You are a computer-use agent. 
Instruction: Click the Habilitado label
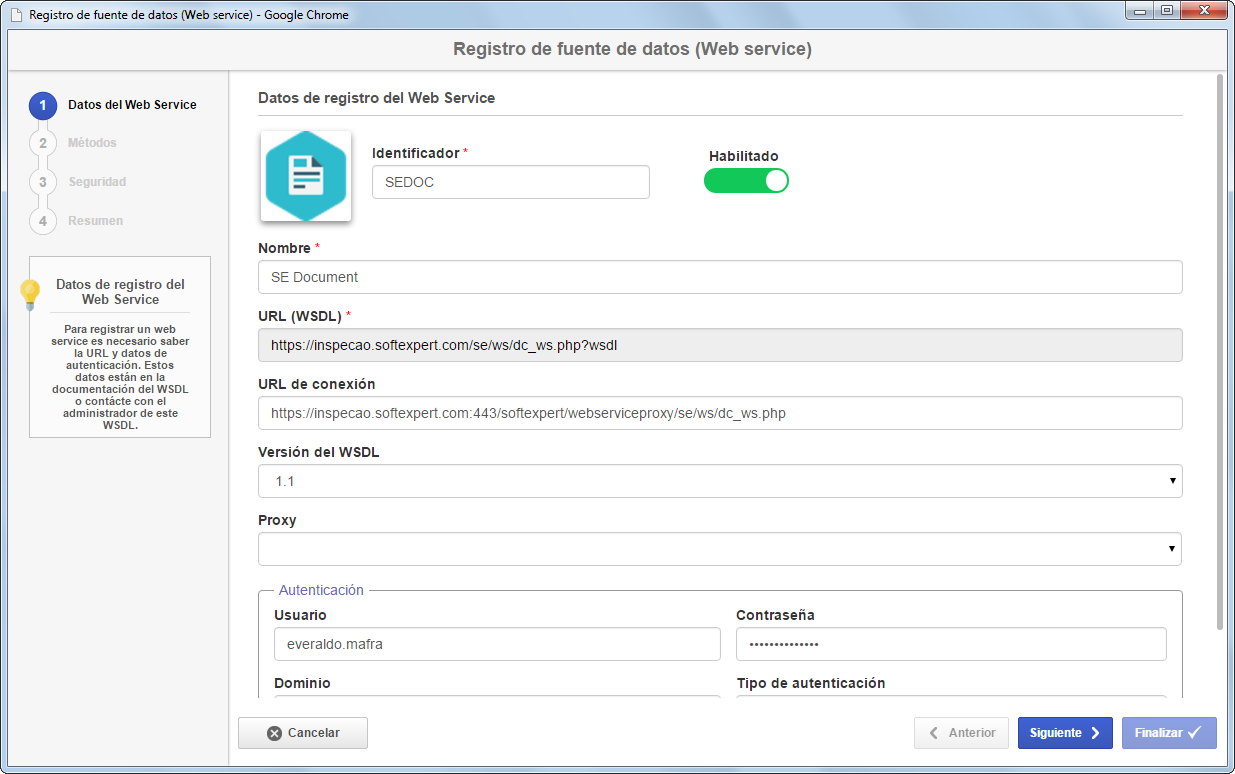click(x=744, y=156)
